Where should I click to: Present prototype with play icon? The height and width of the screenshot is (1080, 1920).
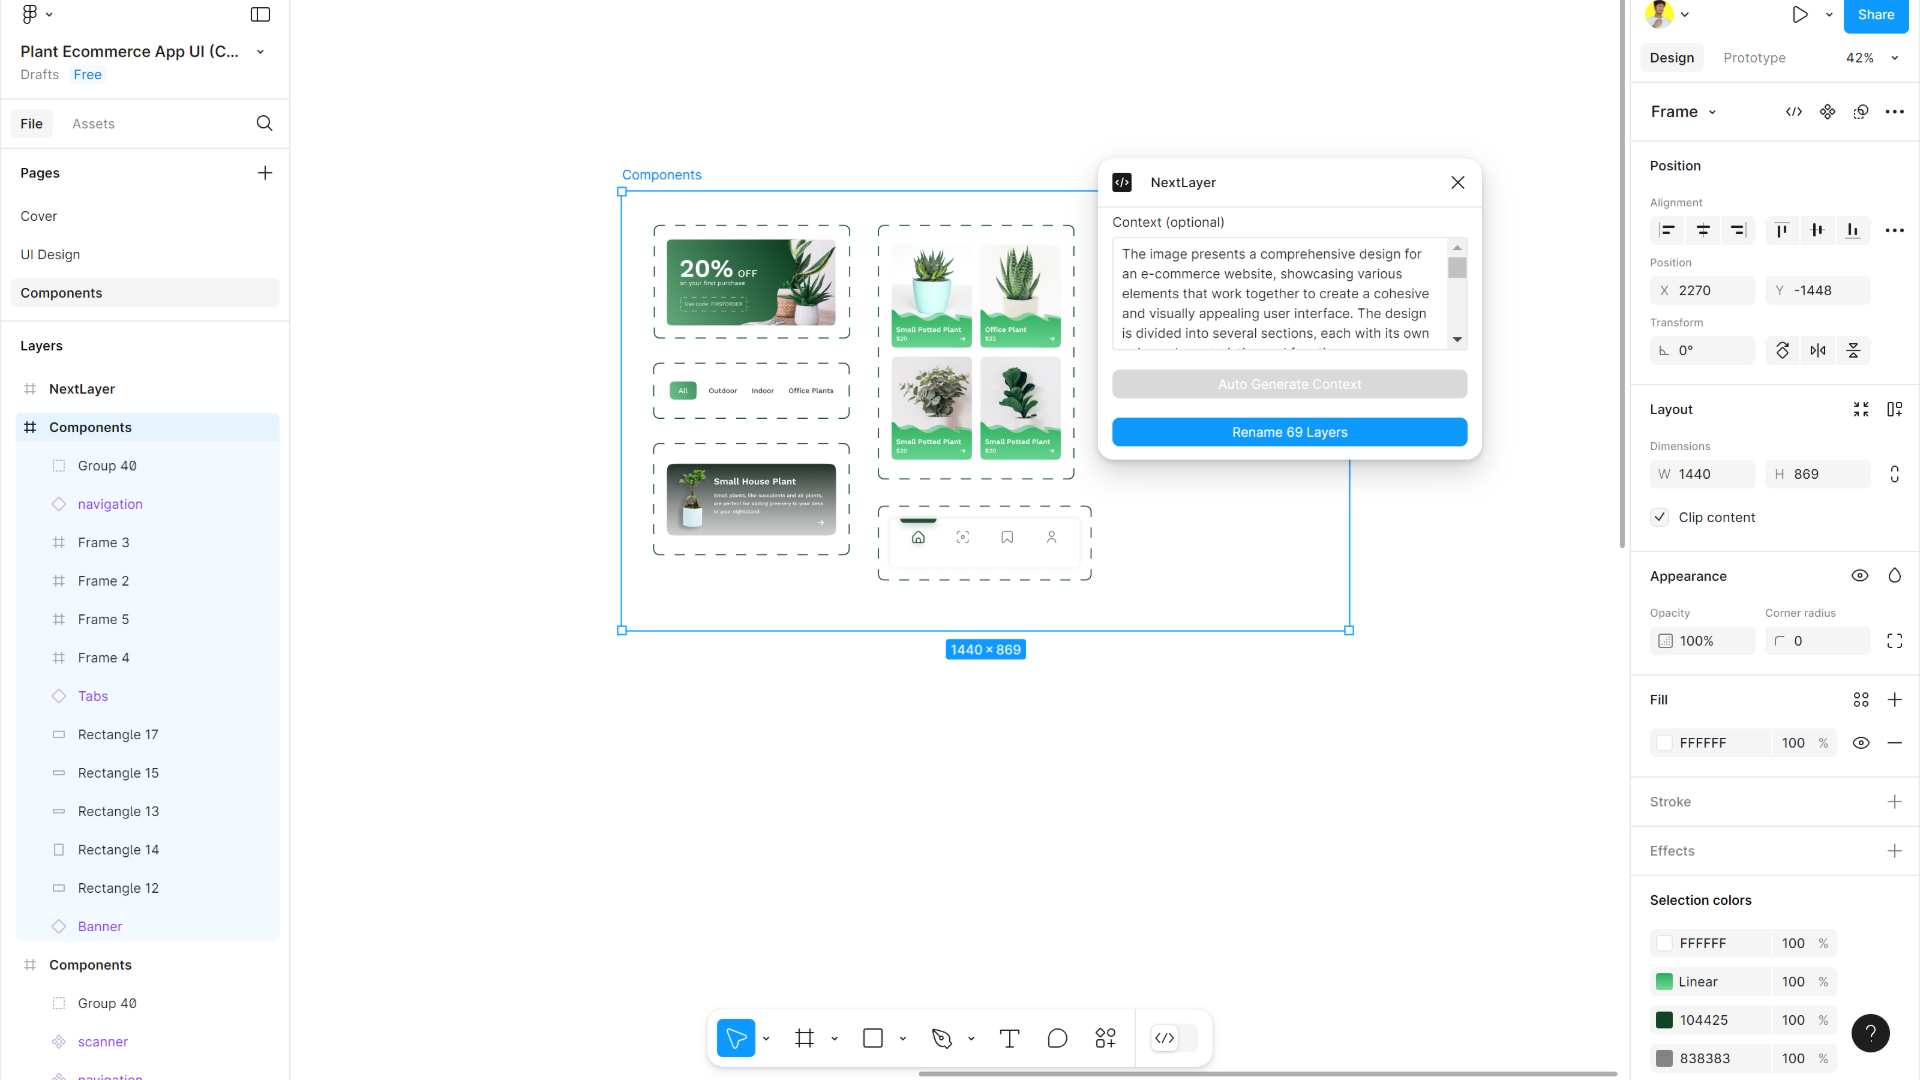click(x=1799, y=15)
